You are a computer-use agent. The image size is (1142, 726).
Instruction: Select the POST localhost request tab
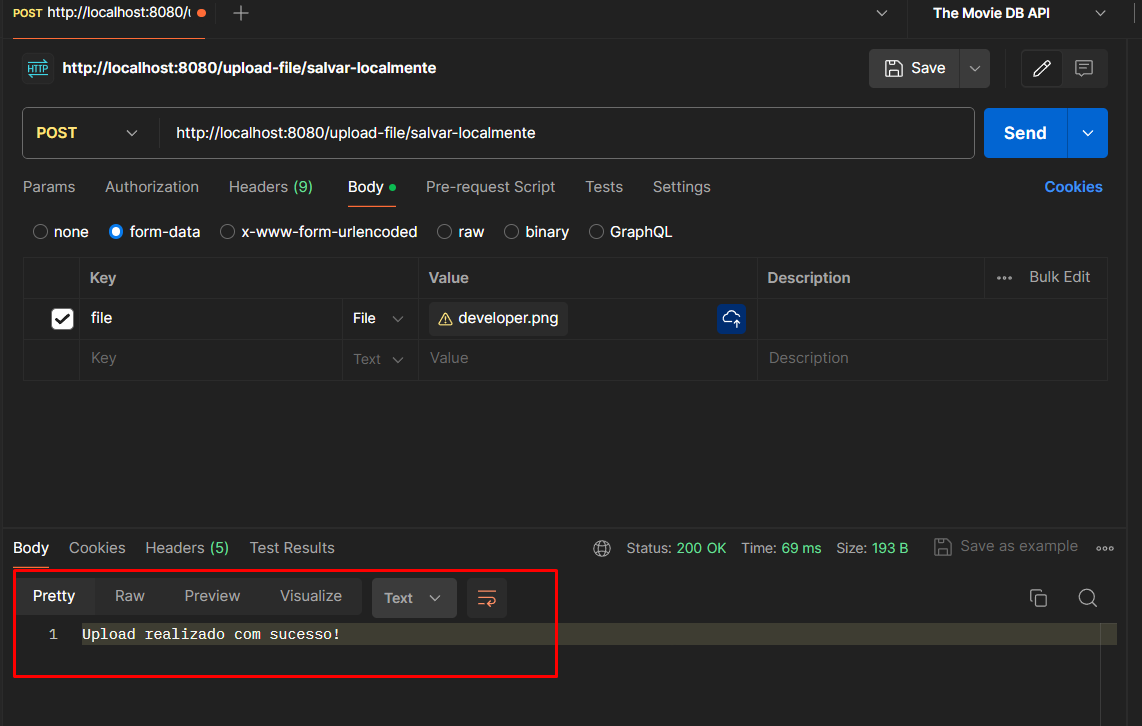tap(109, 13)
